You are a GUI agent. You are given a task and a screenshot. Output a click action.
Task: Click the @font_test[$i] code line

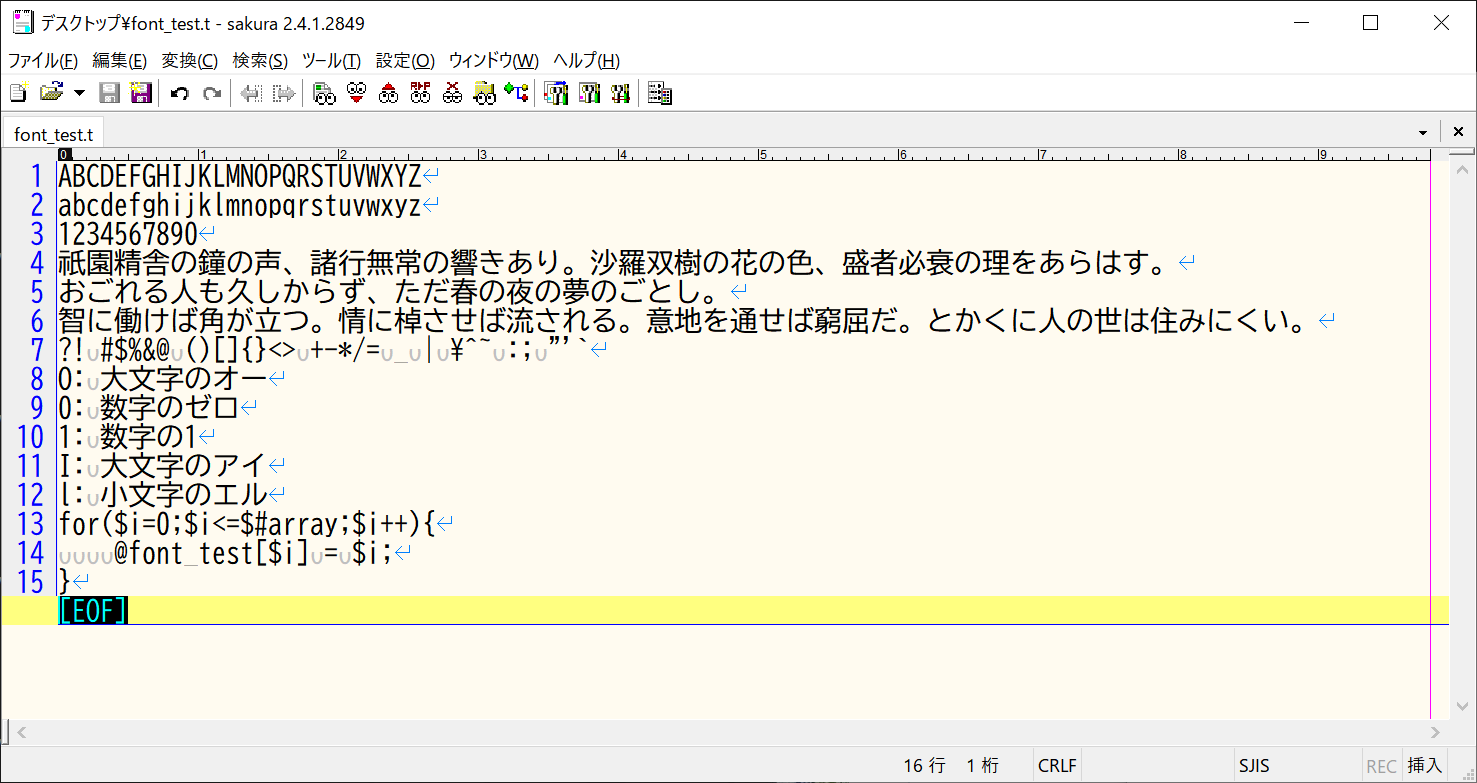pyautogui.click(x=254, y=553)
